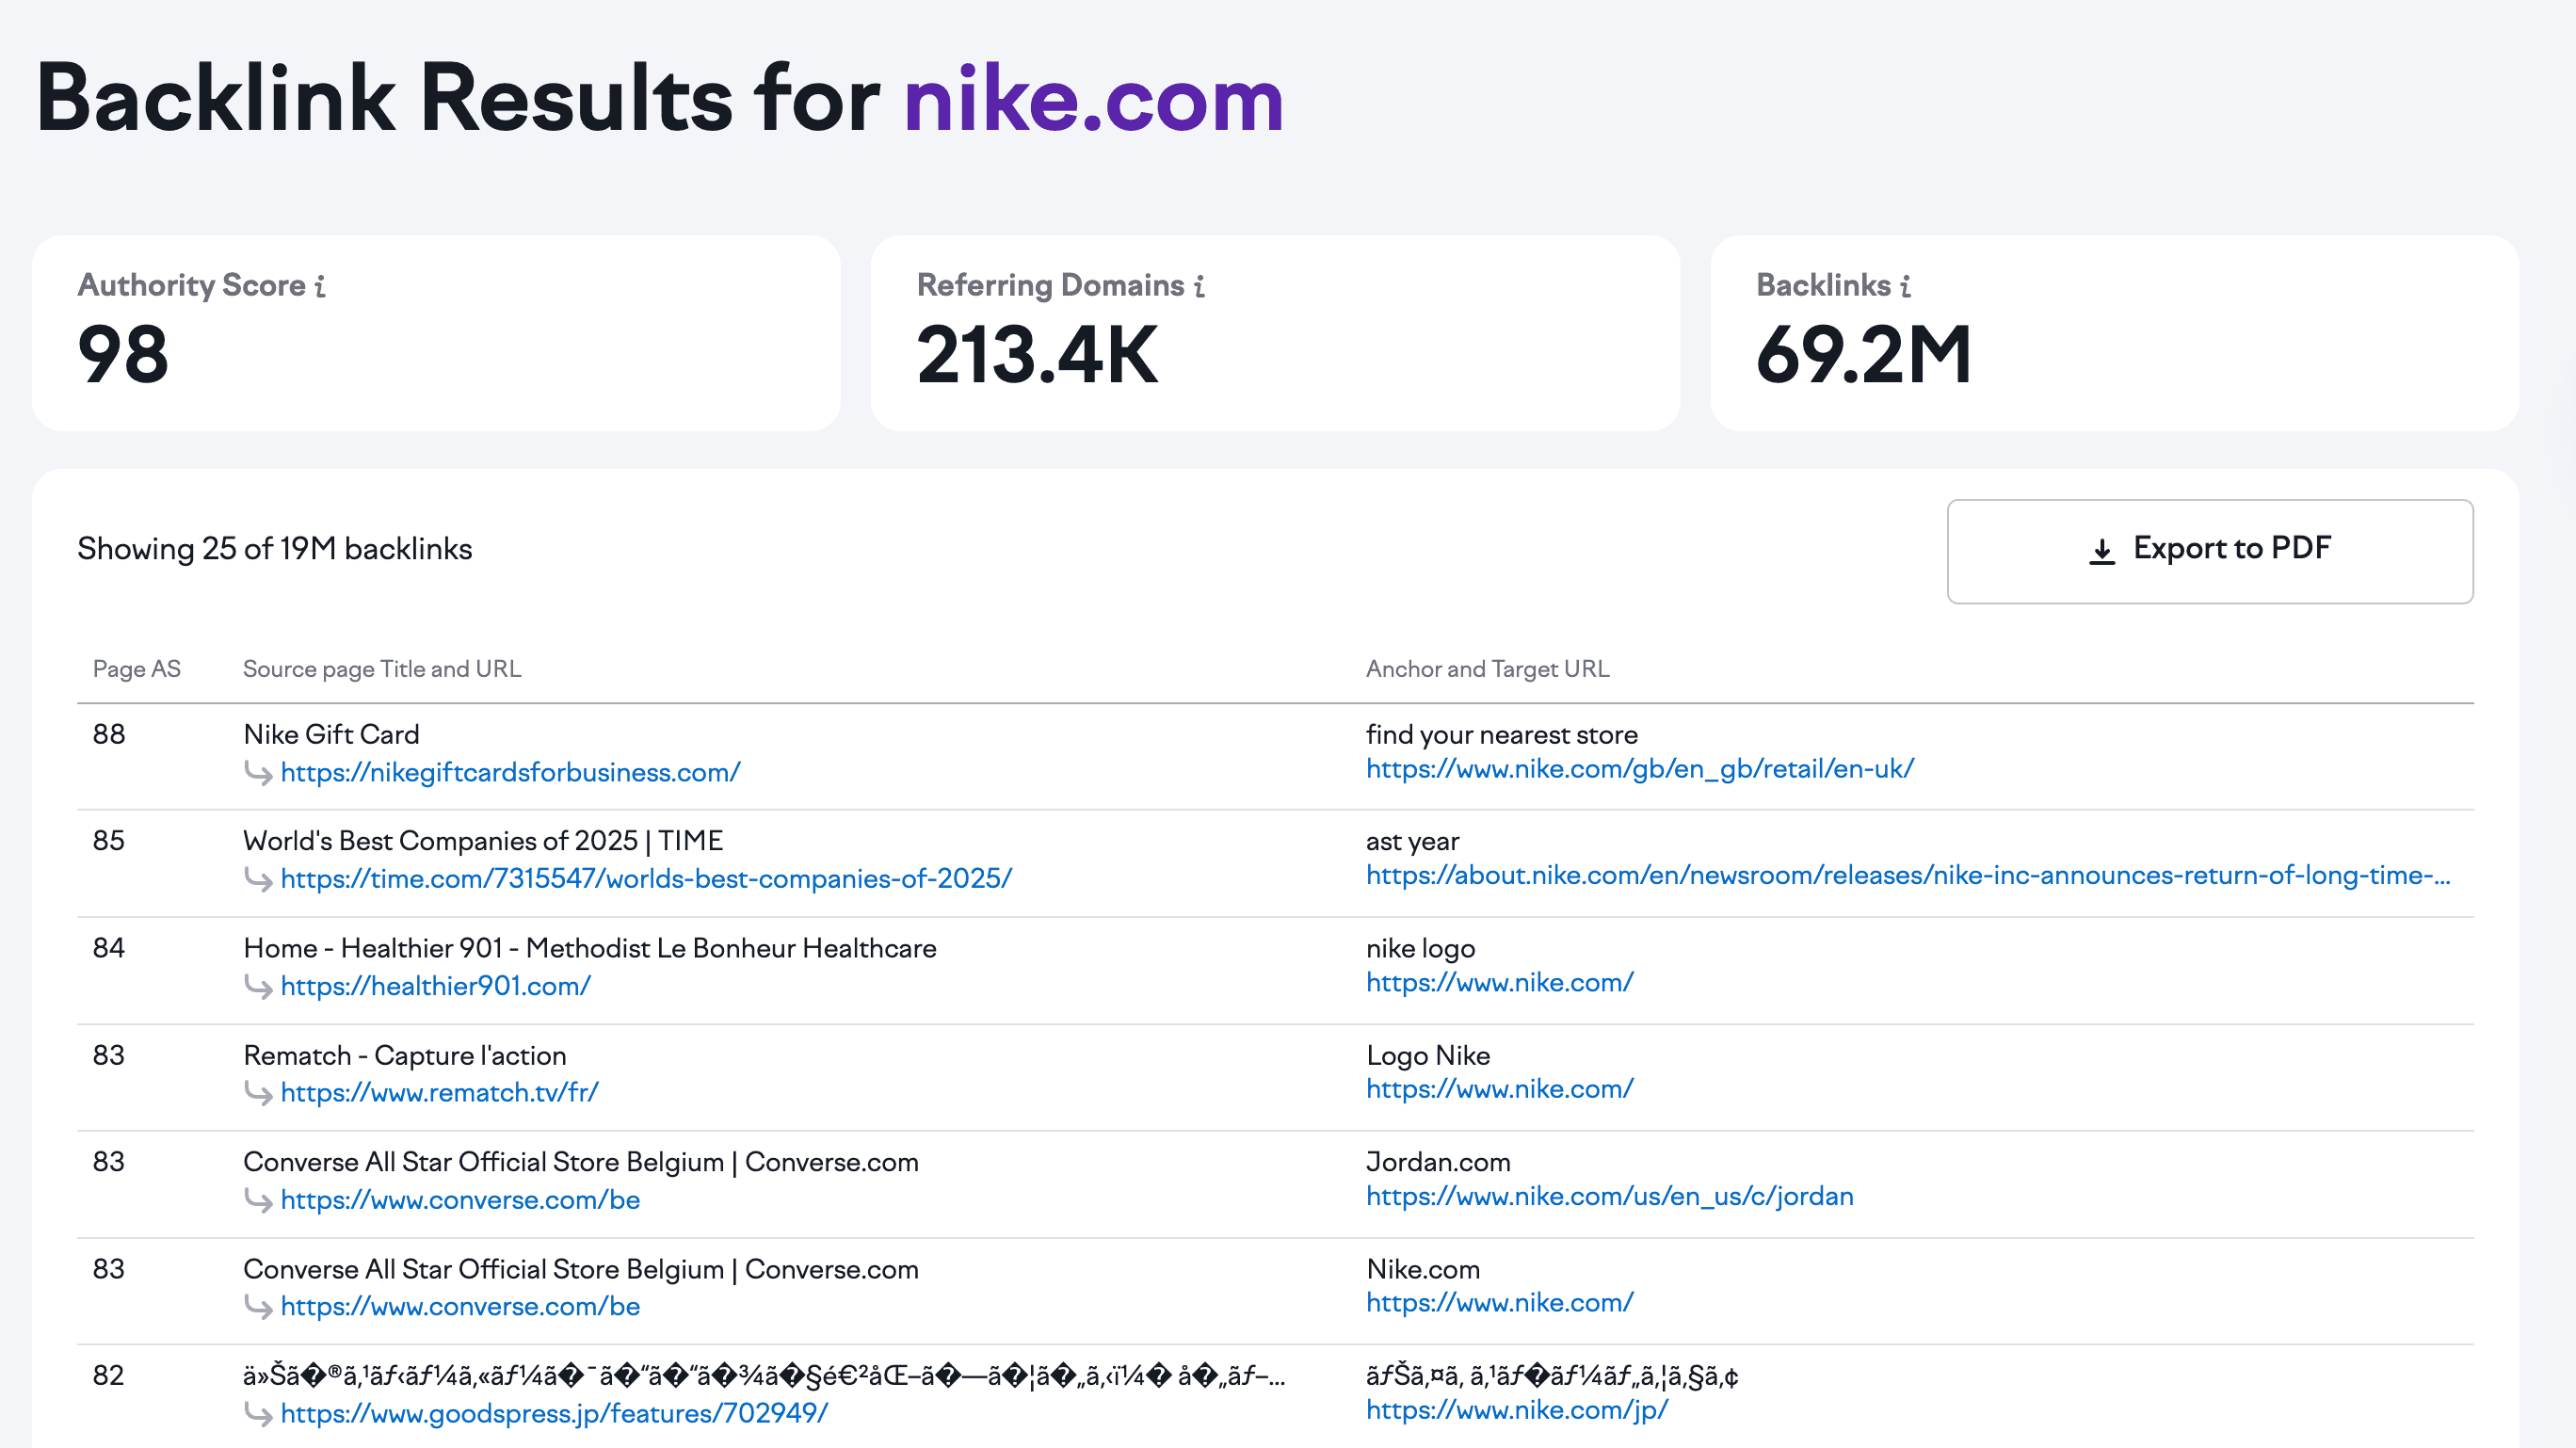
Task: Open the rematch.tv French page link
Action: (440, 1093)
